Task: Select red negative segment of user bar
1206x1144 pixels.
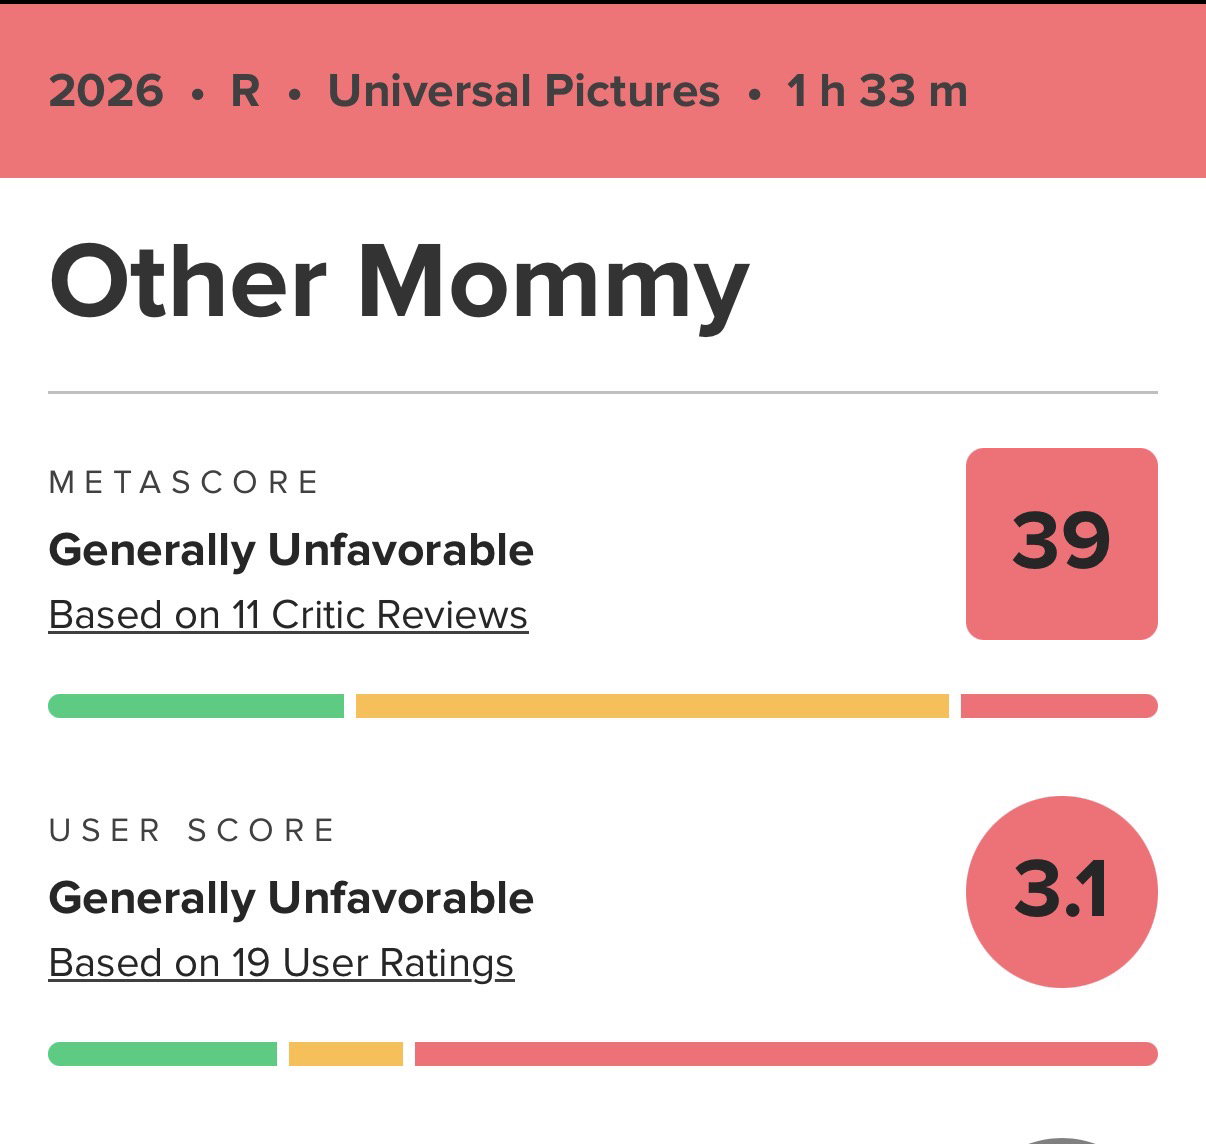Action: [x=786, y=1054]
